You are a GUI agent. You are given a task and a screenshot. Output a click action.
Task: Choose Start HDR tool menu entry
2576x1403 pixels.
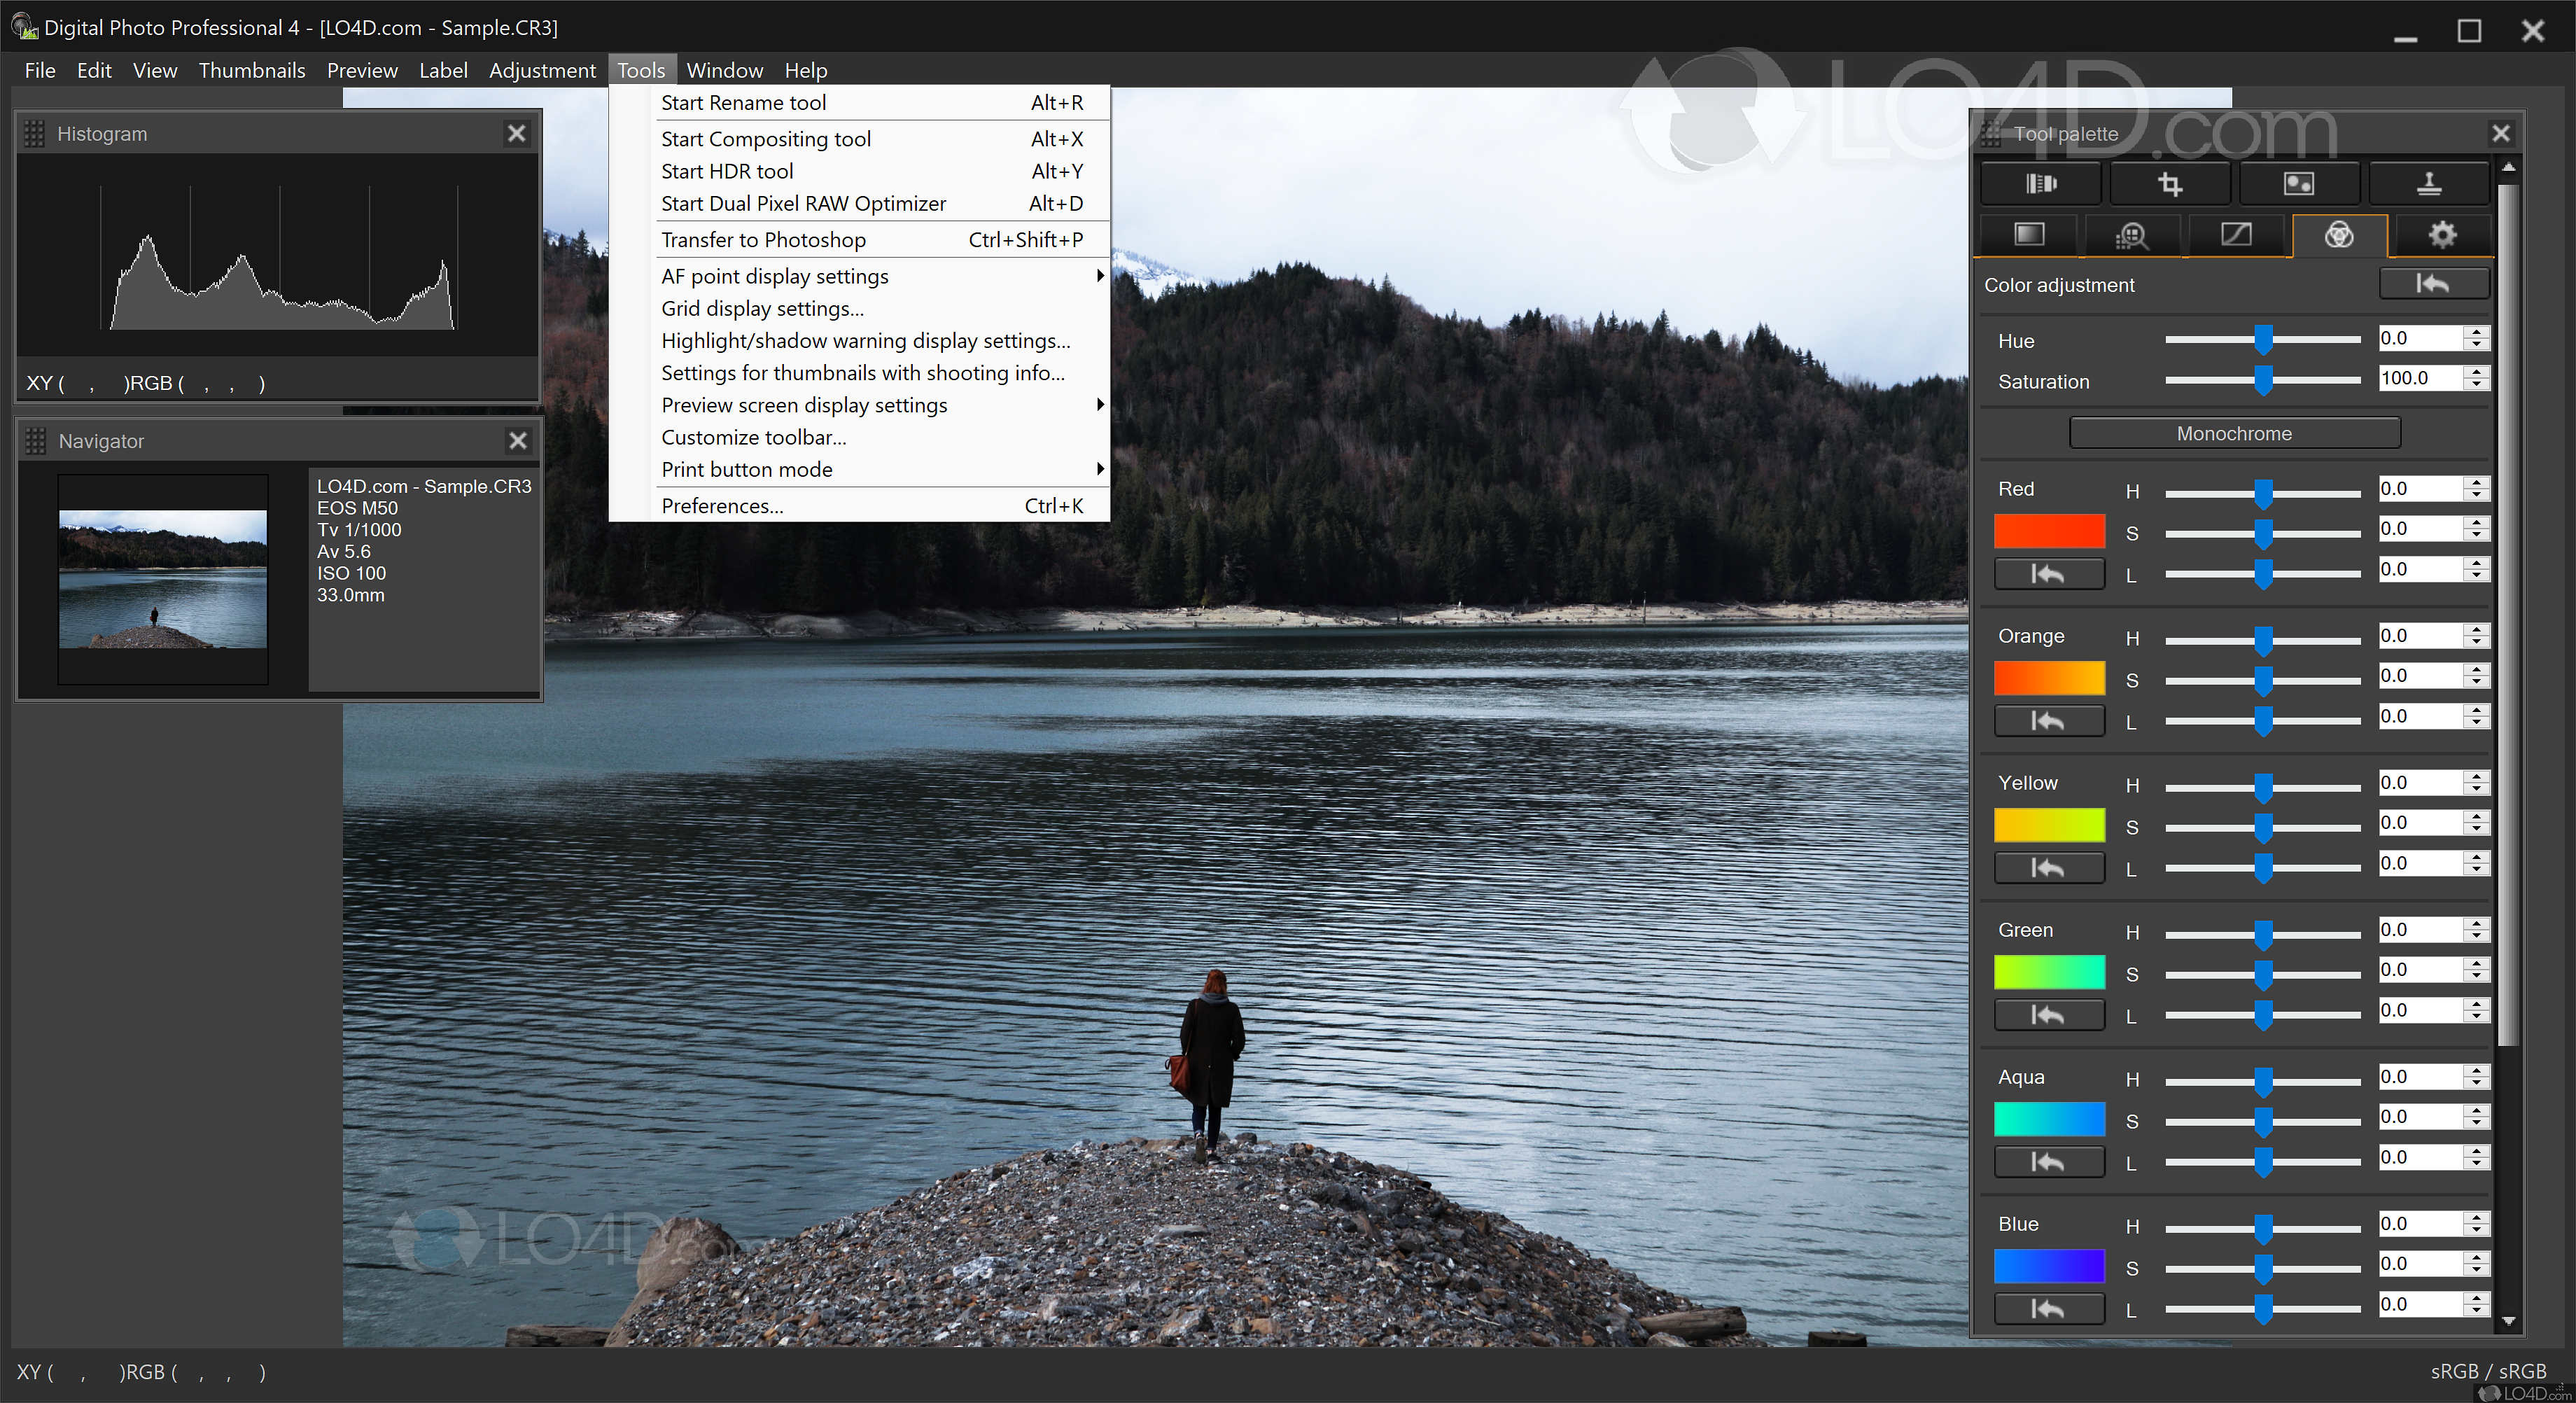727,171
